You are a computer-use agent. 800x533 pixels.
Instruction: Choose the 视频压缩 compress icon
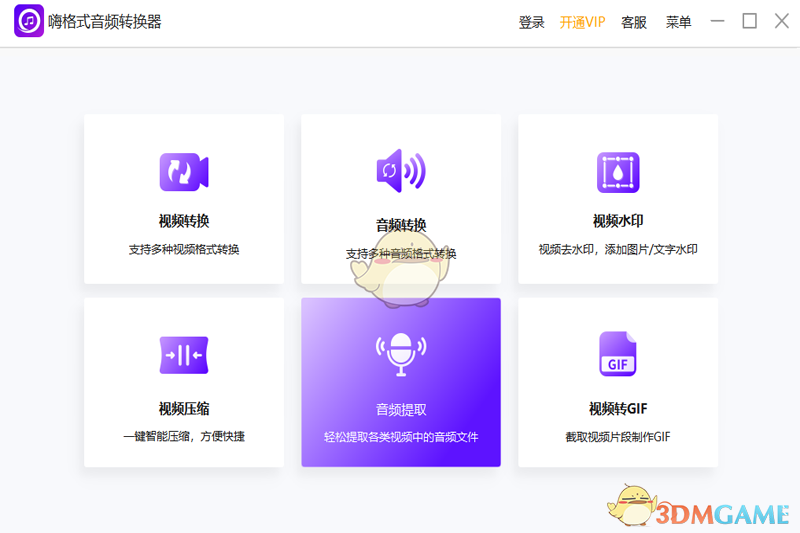point(184,355)
